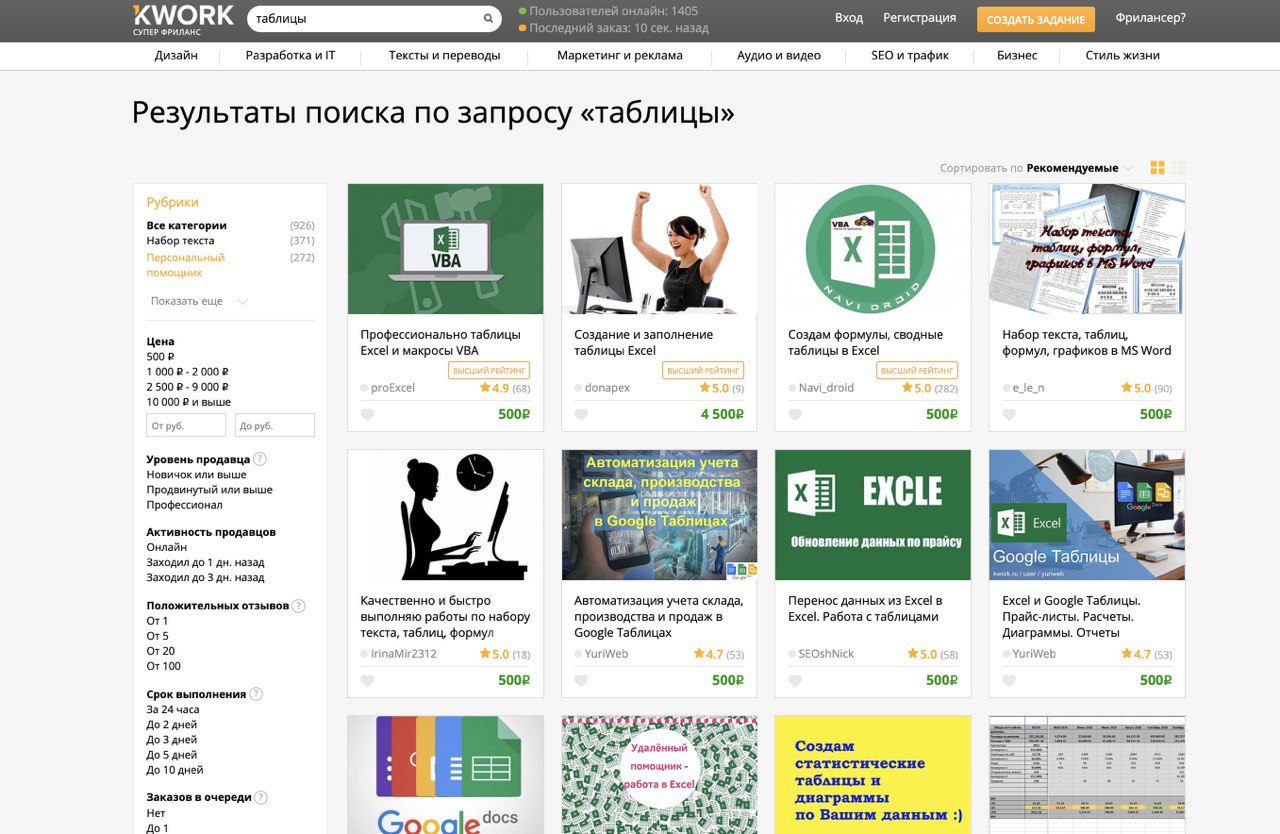Screen dimensions: 1280x834
Task: Filter by price 500 ₽
Action: point(160,357)
